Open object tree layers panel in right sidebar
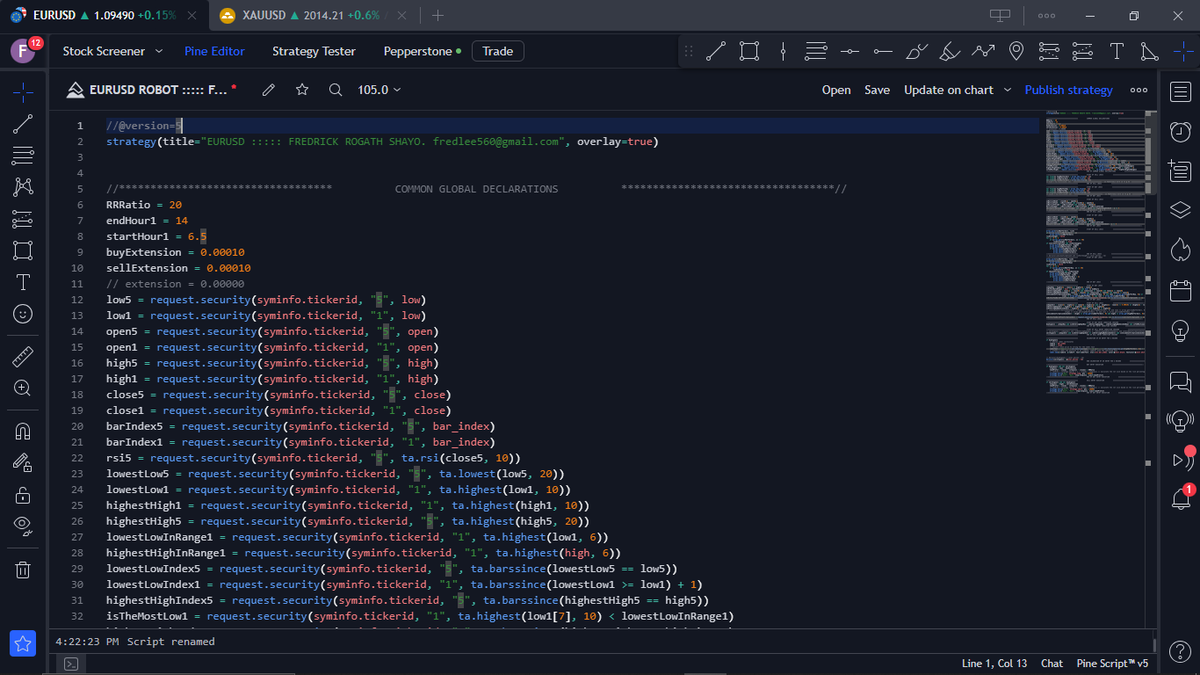The width and height of the screenshot is (1200, 675). 1180,209
